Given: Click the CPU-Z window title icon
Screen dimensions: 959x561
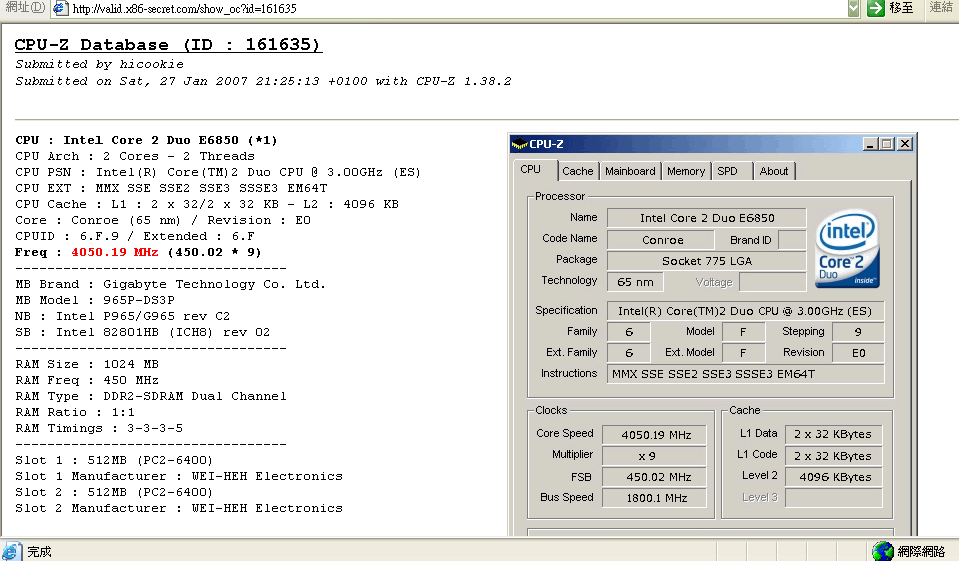Looking at the screenshot, I should 519,144.
